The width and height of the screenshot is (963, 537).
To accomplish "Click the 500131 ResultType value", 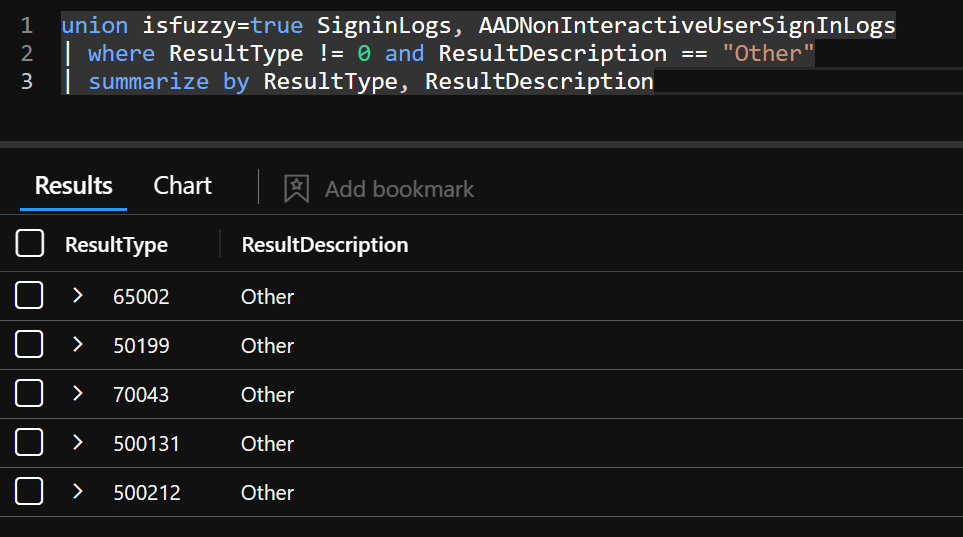I will (146, 444).
